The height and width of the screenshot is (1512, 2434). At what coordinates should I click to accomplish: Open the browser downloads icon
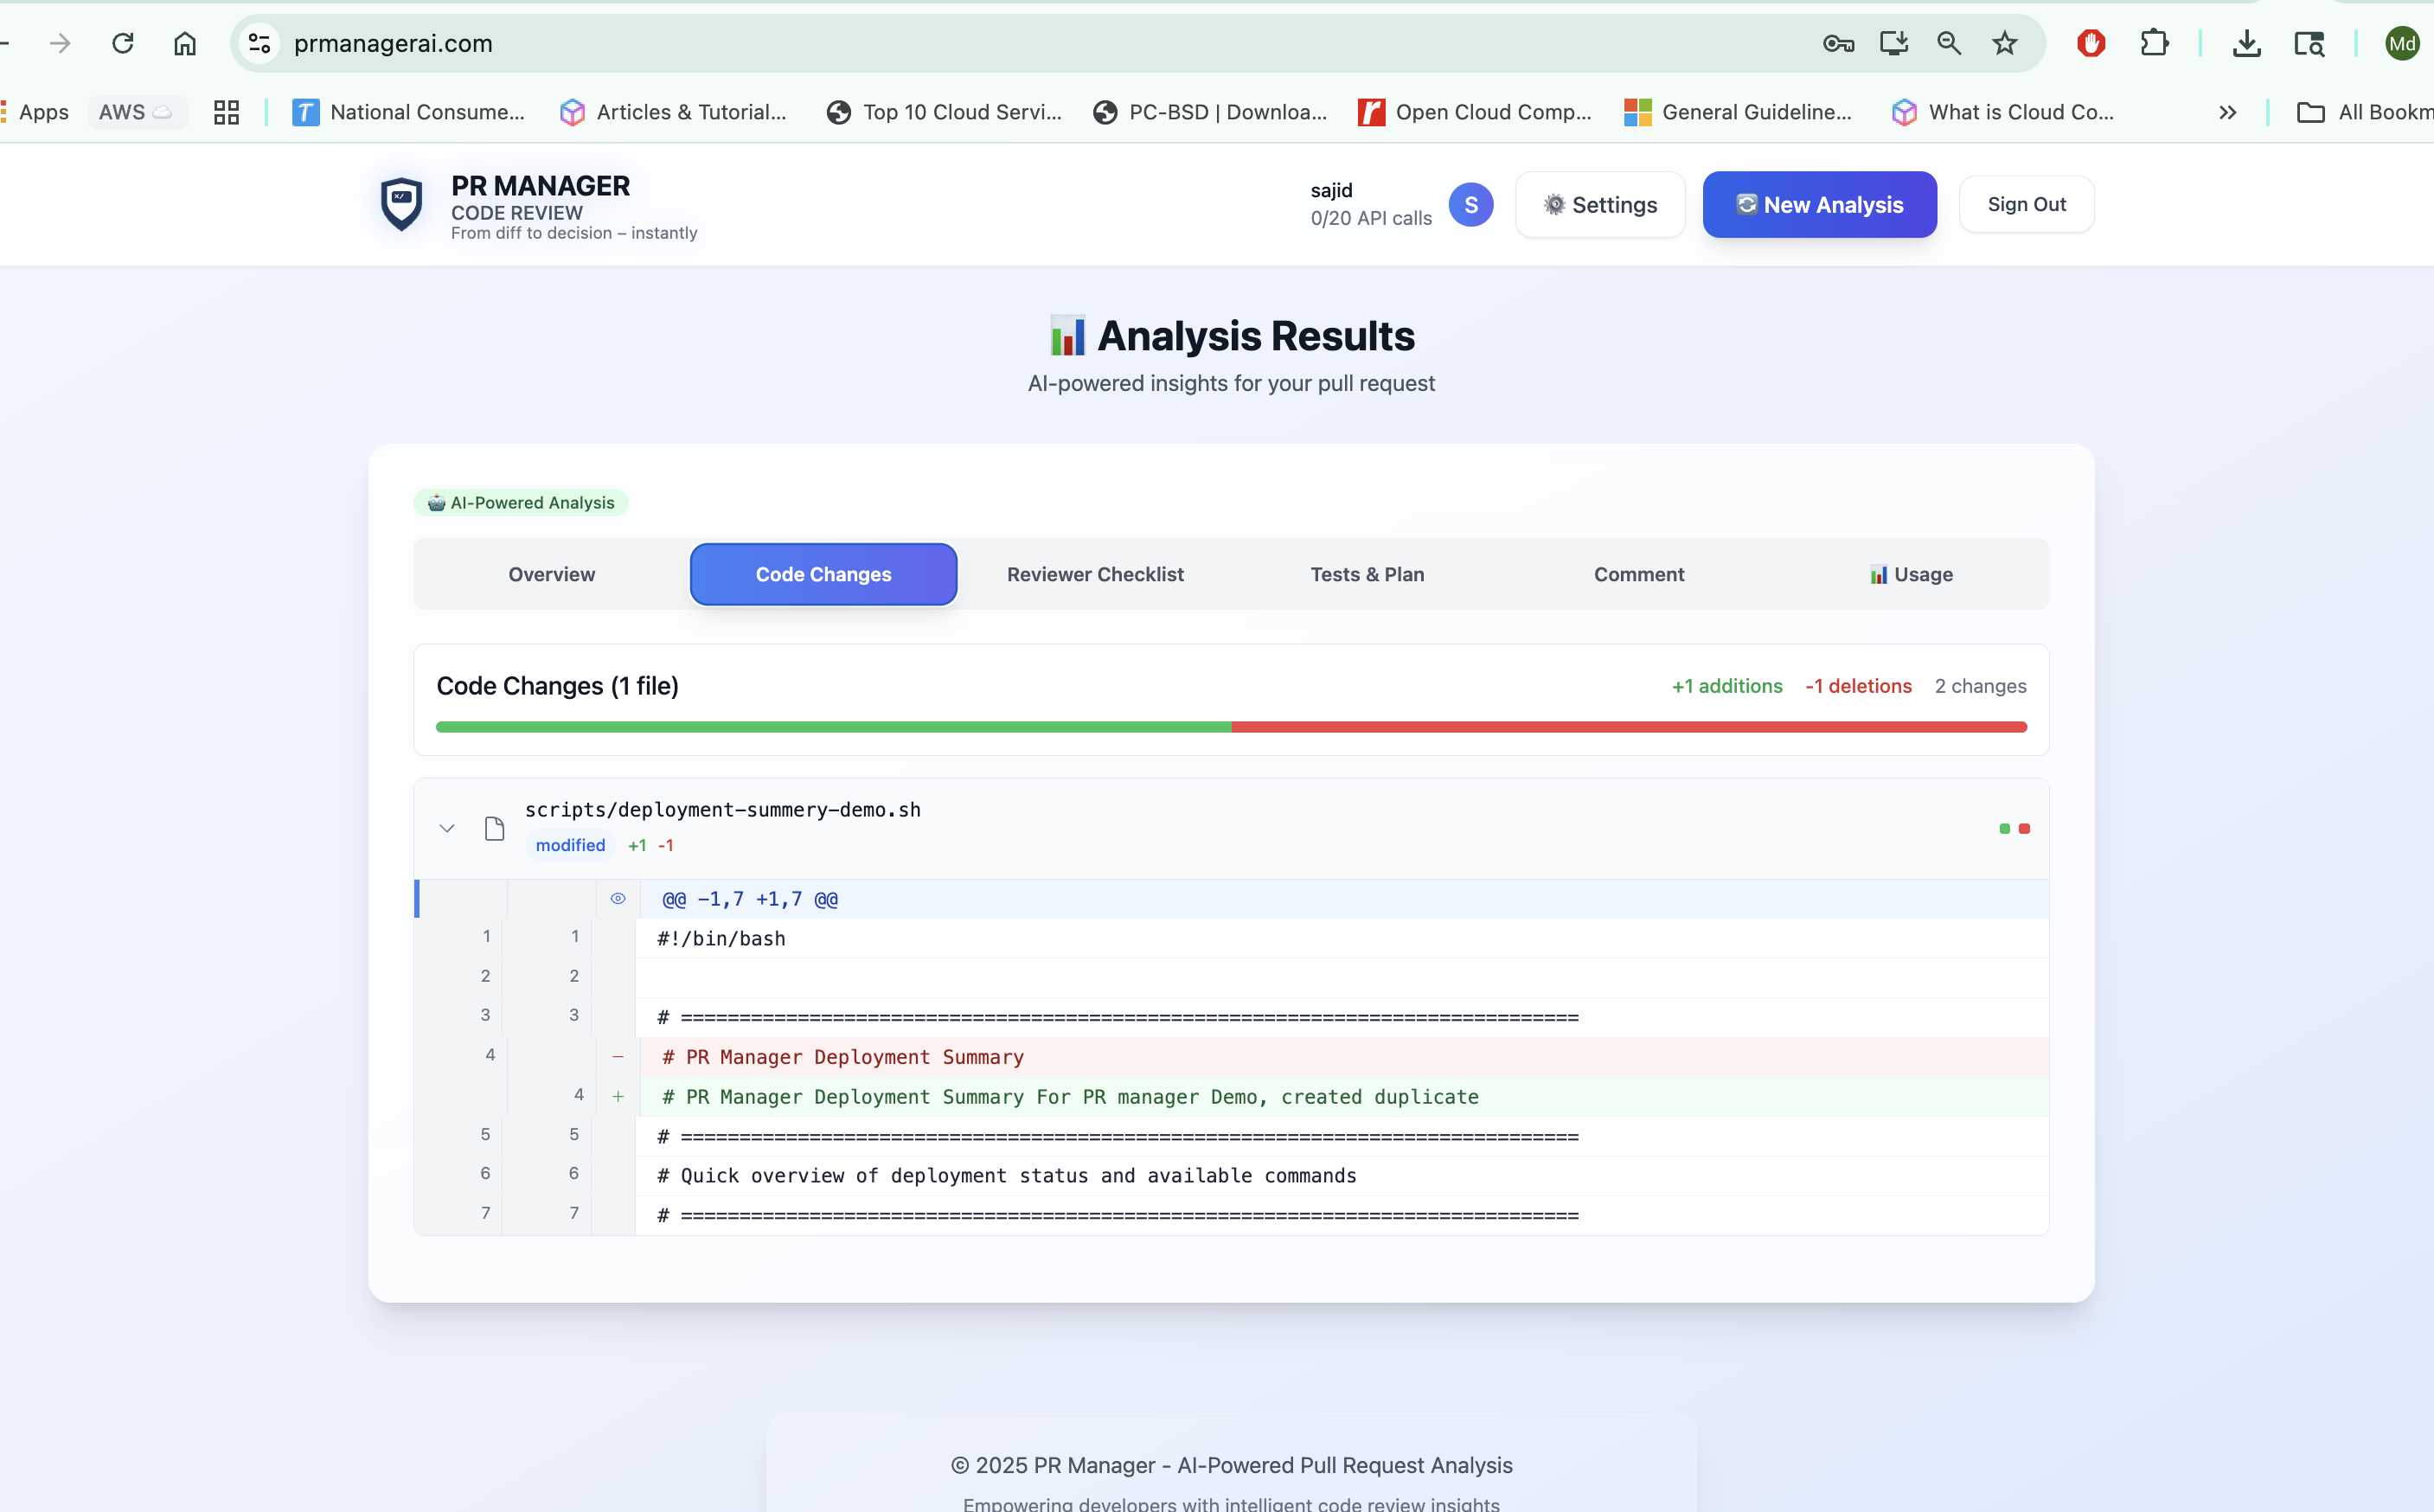click(2246, 43)
